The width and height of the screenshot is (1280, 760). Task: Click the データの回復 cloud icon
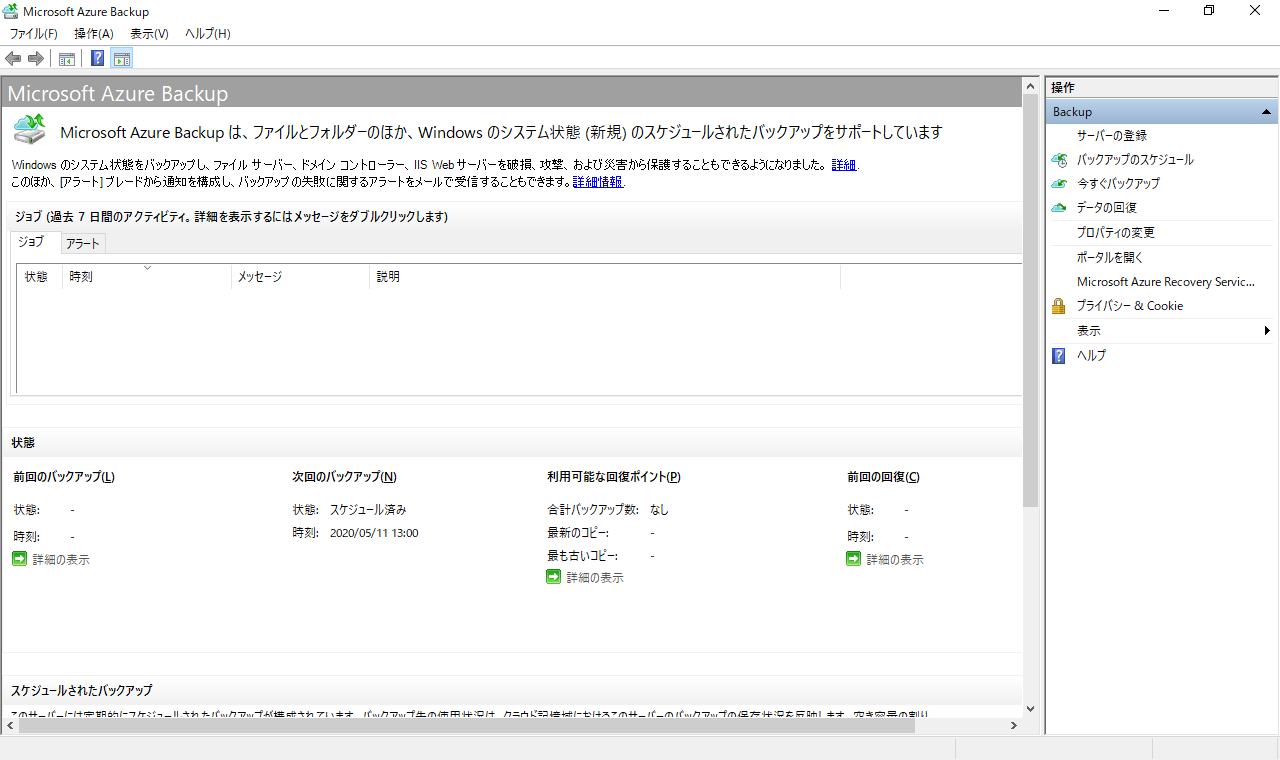(x=1059, y=208)
